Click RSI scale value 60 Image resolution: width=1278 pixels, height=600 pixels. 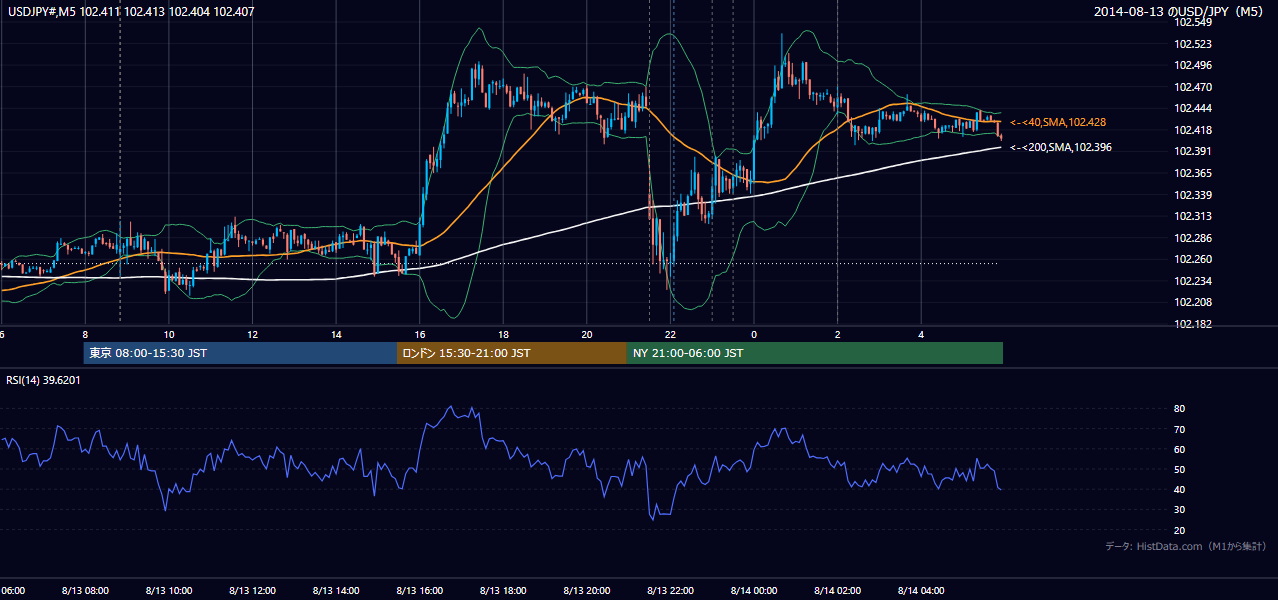(1179, 449)
